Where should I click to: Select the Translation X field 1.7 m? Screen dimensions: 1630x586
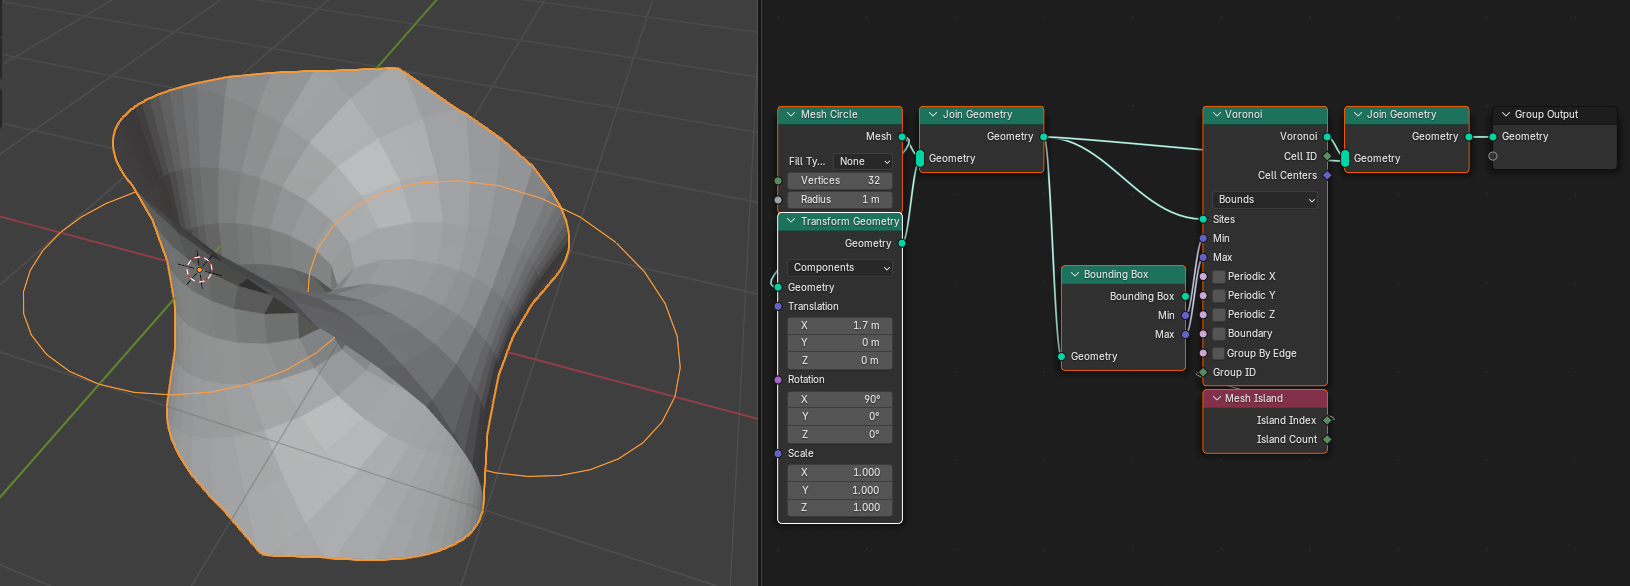point(840,326)
